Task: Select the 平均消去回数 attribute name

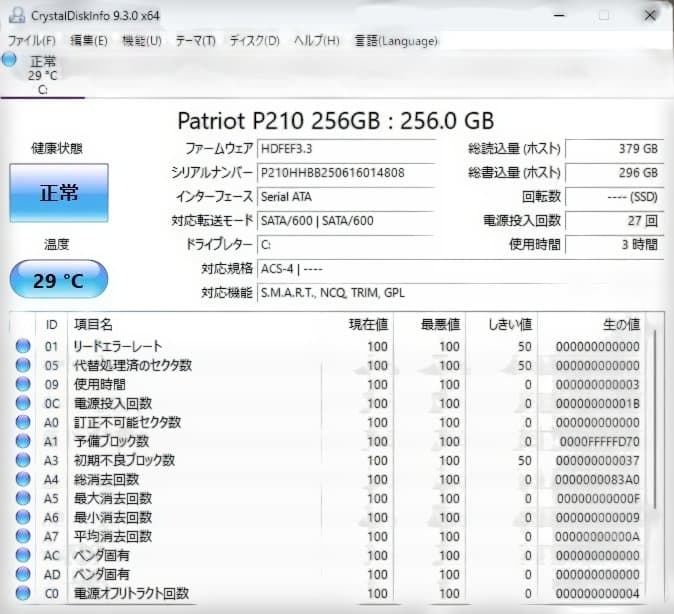Action: pos(113,537)
